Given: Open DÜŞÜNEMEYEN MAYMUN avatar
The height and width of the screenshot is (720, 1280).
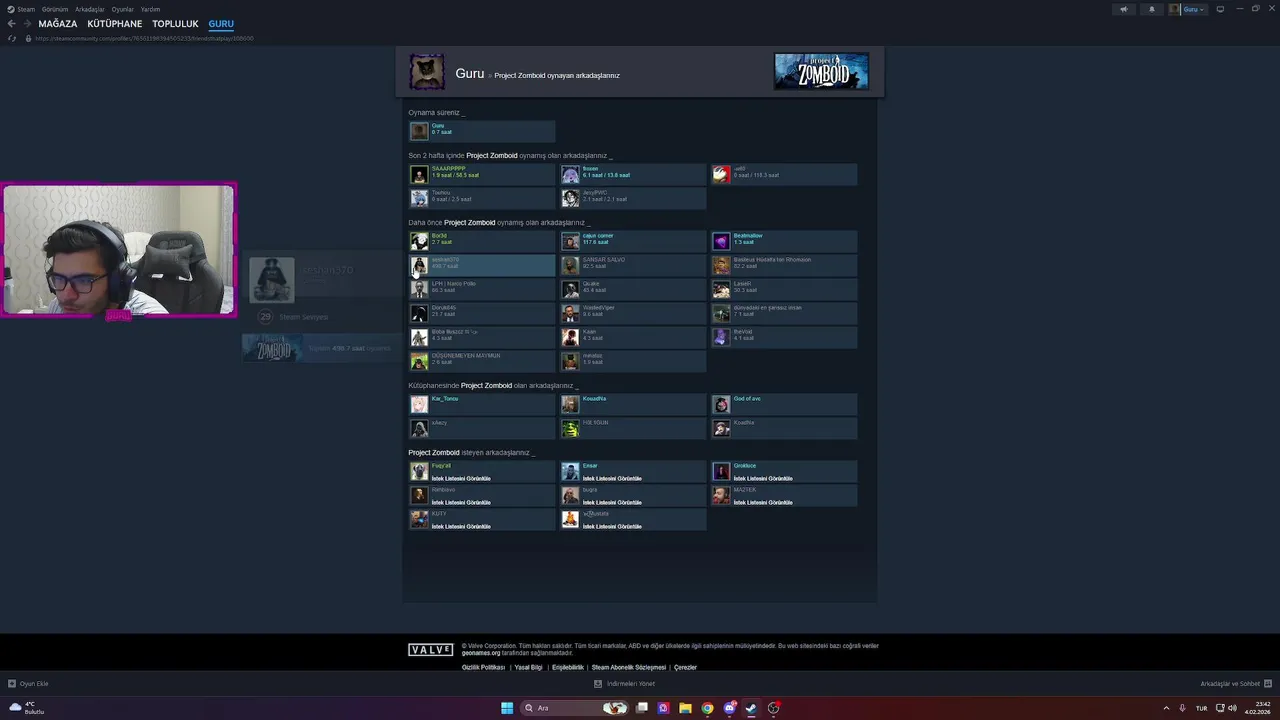Looking at the screenshot, I should click(x=419, y=361).
